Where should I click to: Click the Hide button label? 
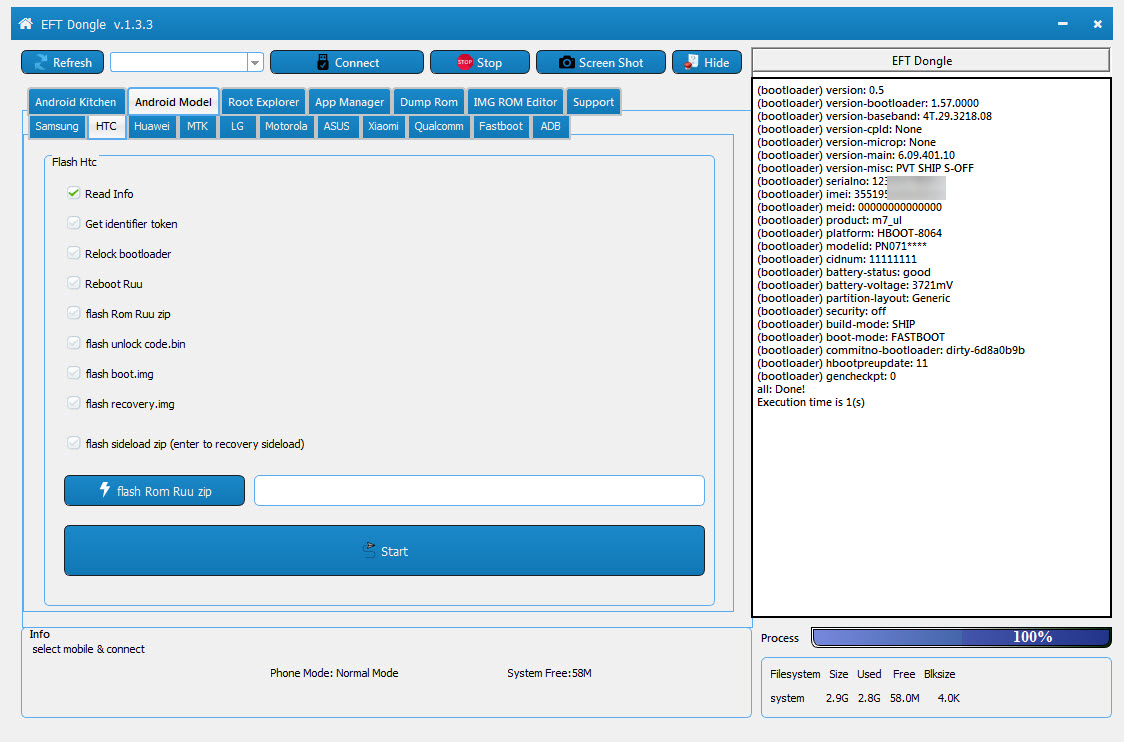pyautogui.click(x=717, y=62)
